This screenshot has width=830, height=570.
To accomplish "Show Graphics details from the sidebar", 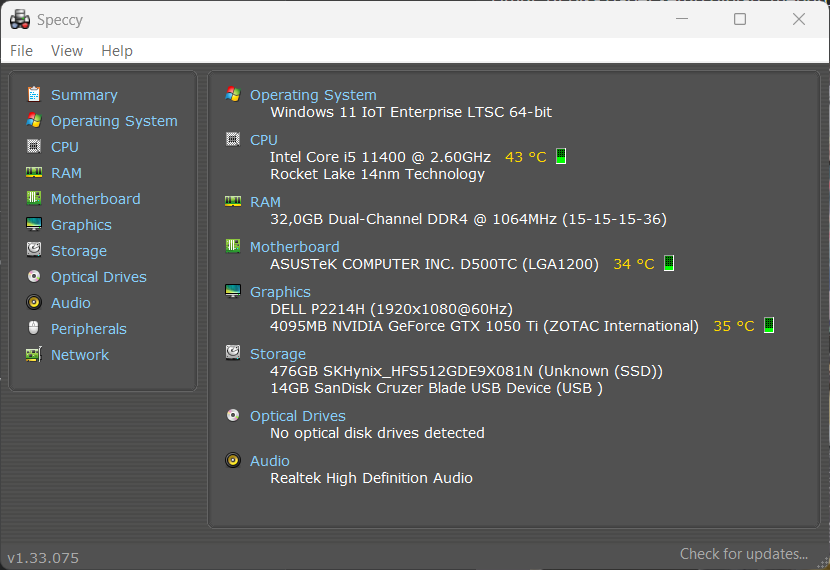I will 81,225.
